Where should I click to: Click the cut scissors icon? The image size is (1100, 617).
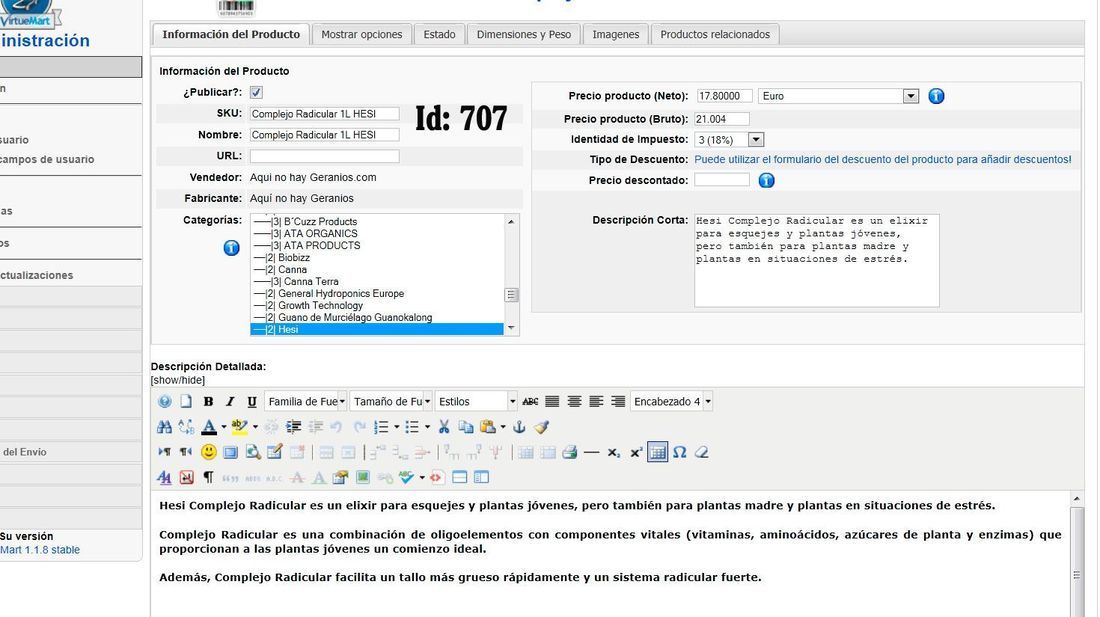[x=443, y=427]
